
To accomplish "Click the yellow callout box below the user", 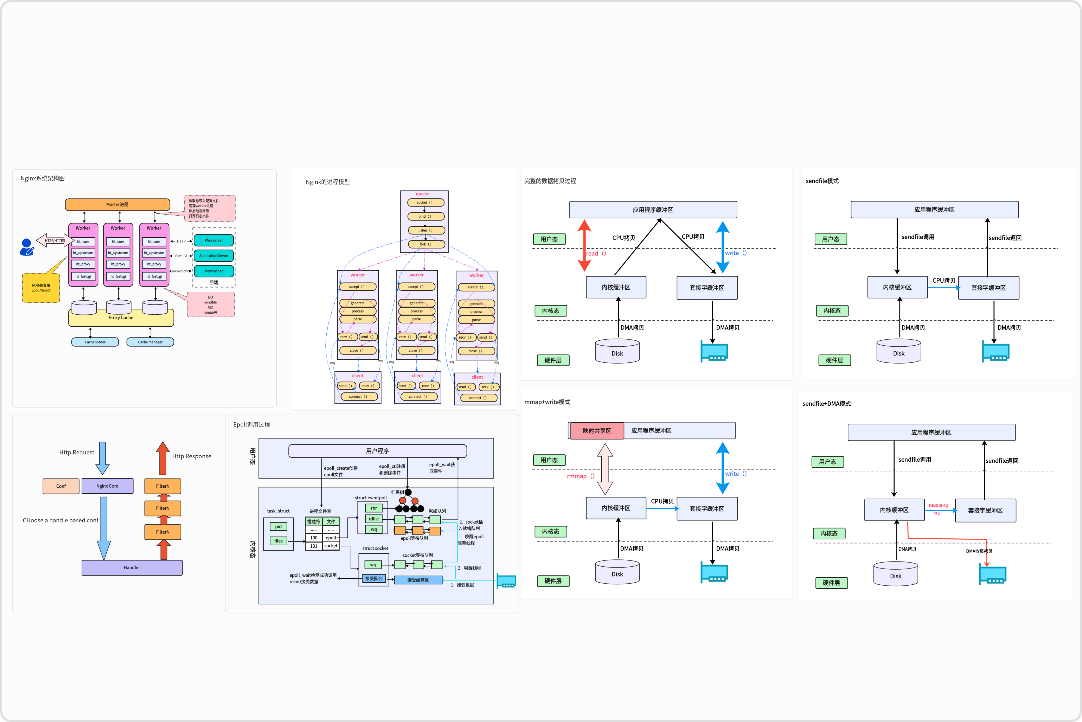I will click(x=41, y=287).
